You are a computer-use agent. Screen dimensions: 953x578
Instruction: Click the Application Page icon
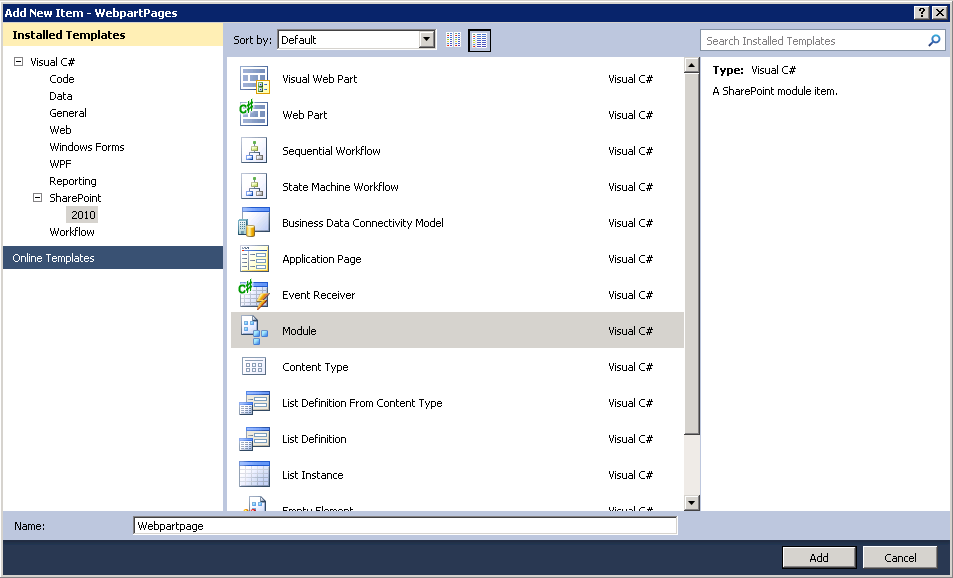tap(254, 259)
